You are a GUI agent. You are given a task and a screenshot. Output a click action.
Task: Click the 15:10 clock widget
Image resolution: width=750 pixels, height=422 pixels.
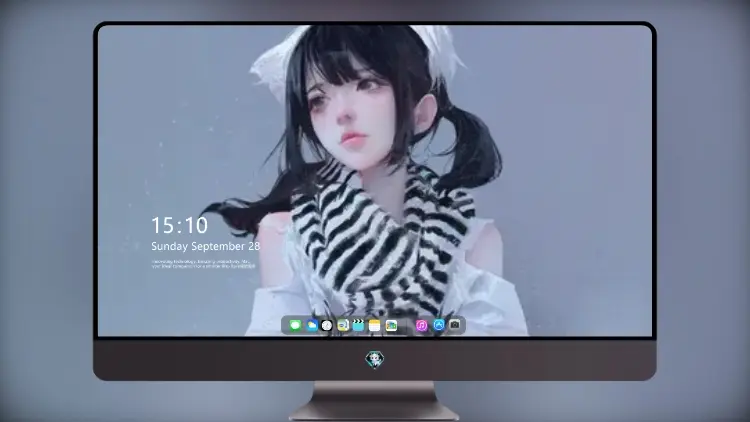pos(180,225)
